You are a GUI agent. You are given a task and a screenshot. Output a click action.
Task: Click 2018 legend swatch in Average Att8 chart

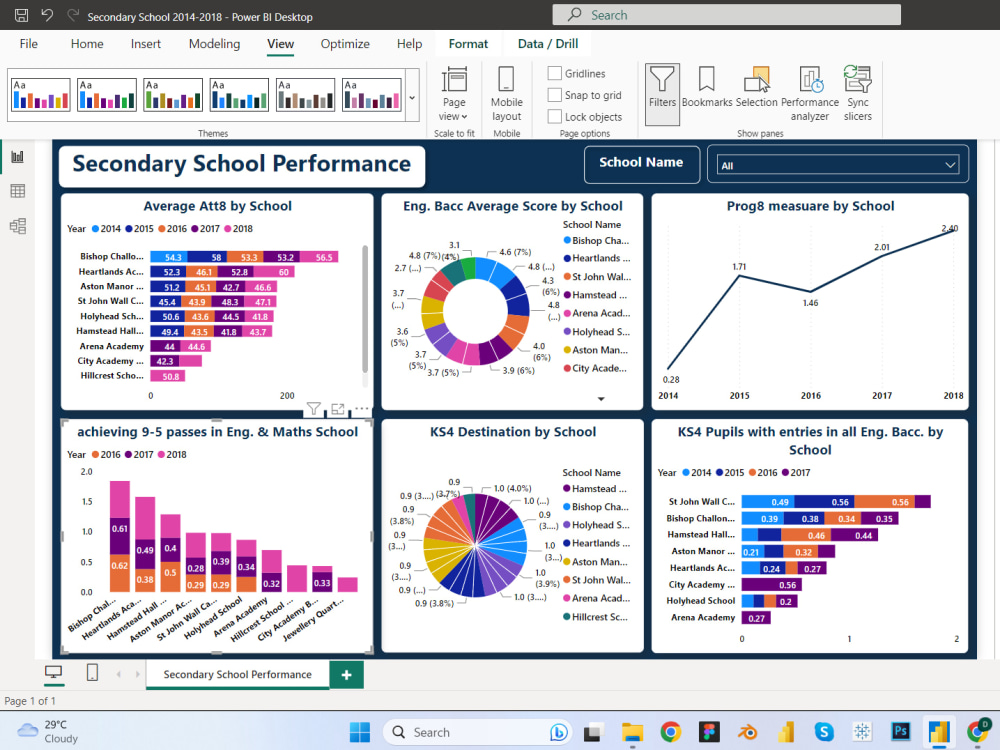228,229
